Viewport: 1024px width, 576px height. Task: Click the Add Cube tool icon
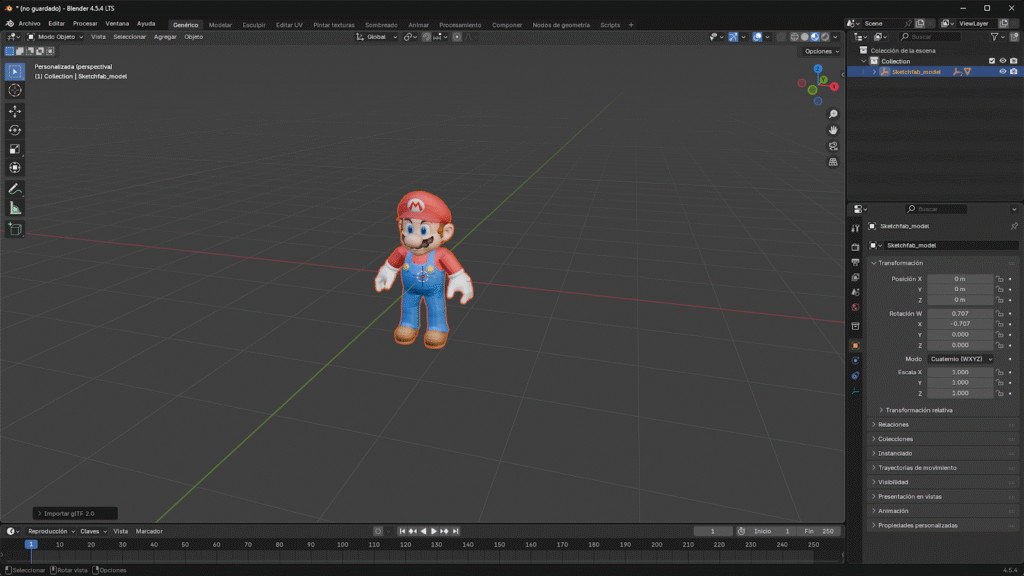pyautogui.click(x=15, y=229)
